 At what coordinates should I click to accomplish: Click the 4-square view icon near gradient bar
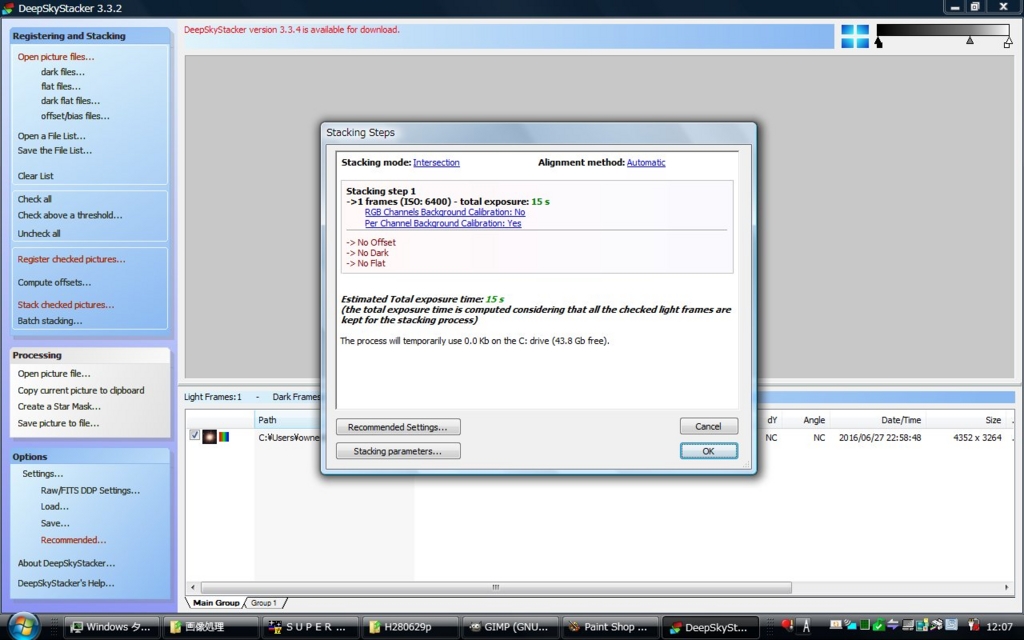click(855, 36)
